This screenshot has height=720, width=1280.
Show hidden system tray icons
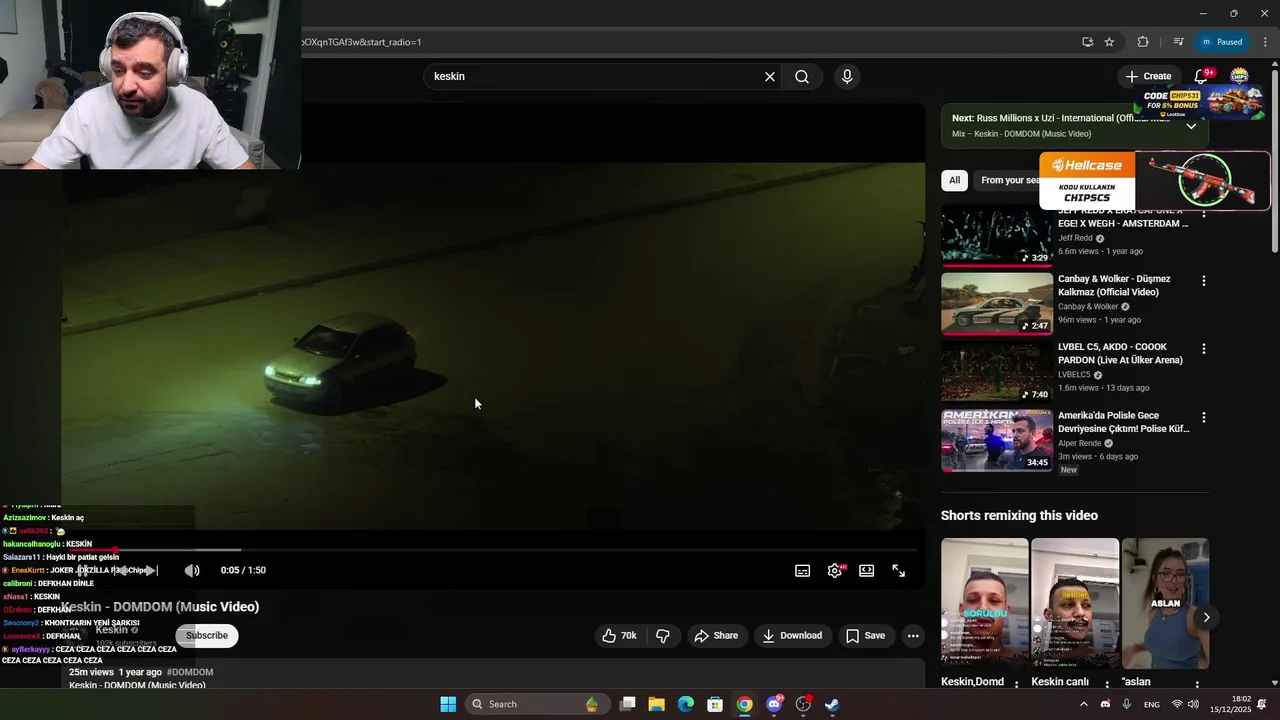tap(1083, 704)
